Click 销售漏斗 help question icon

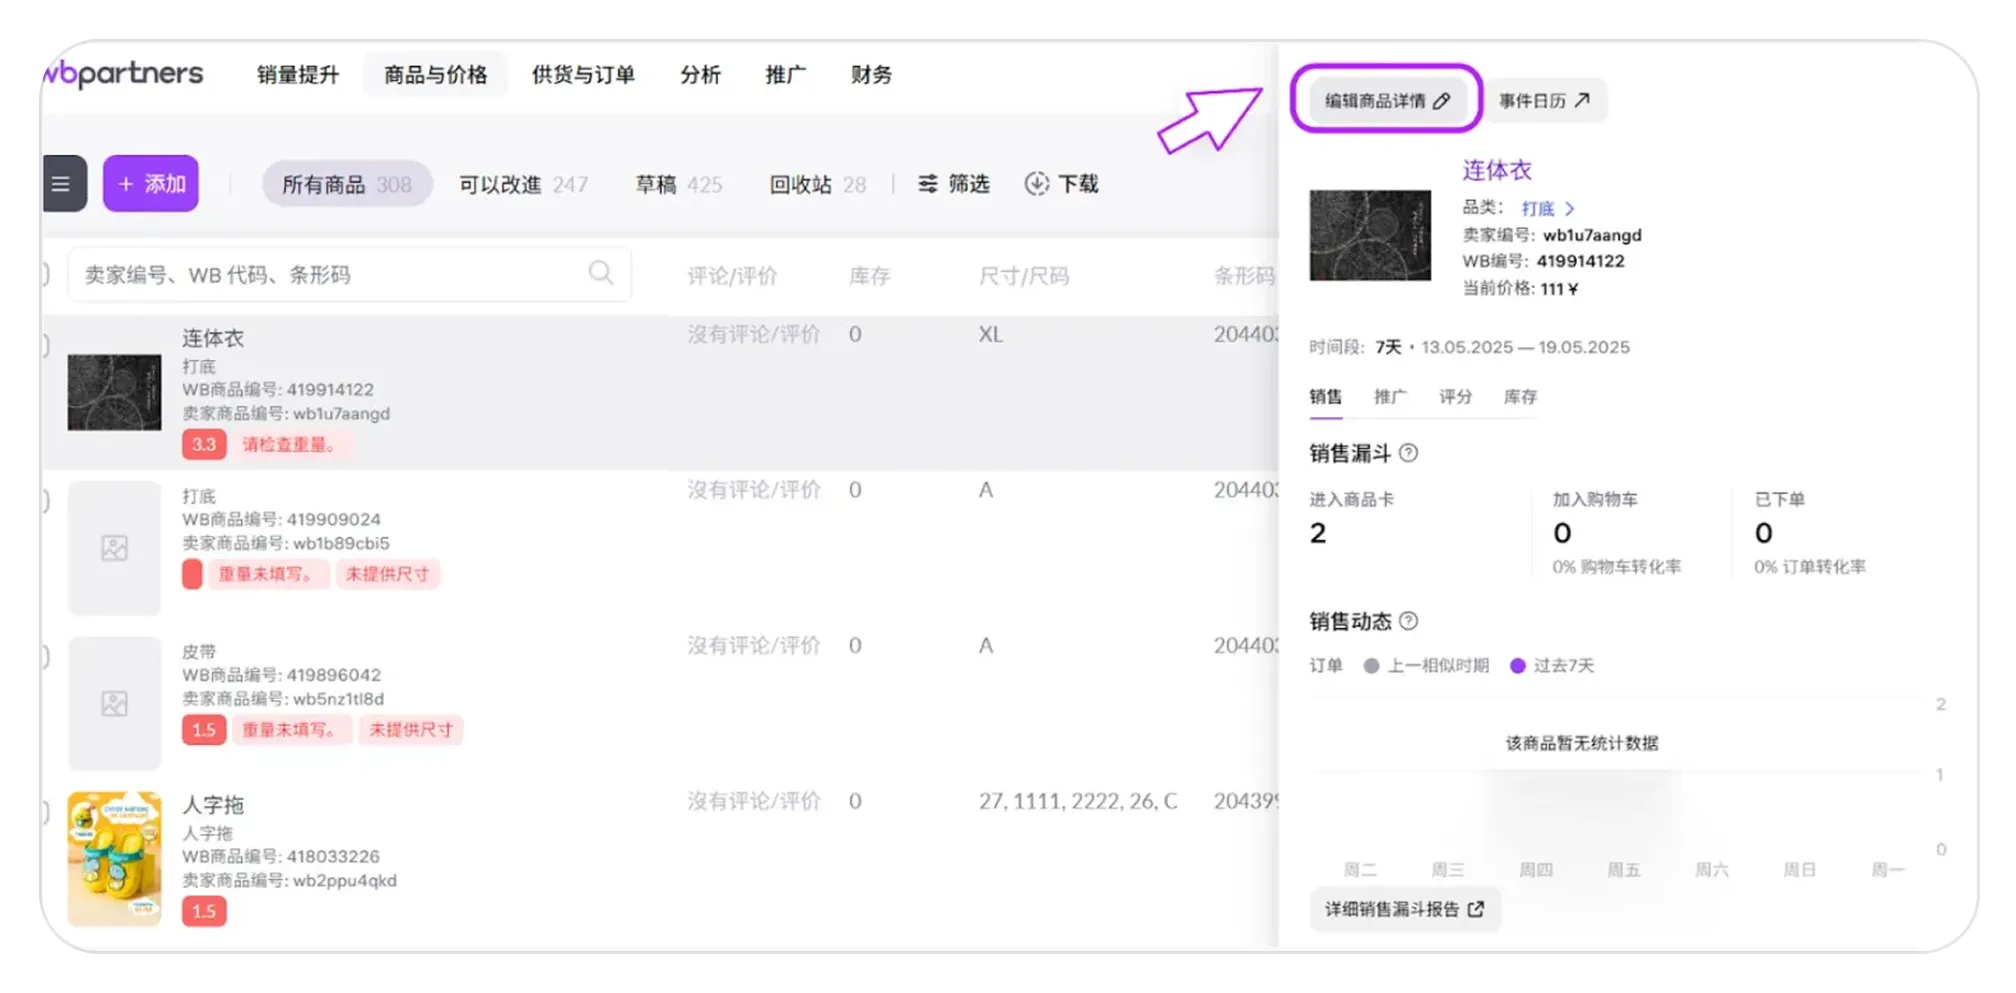tap(1408, 453)
